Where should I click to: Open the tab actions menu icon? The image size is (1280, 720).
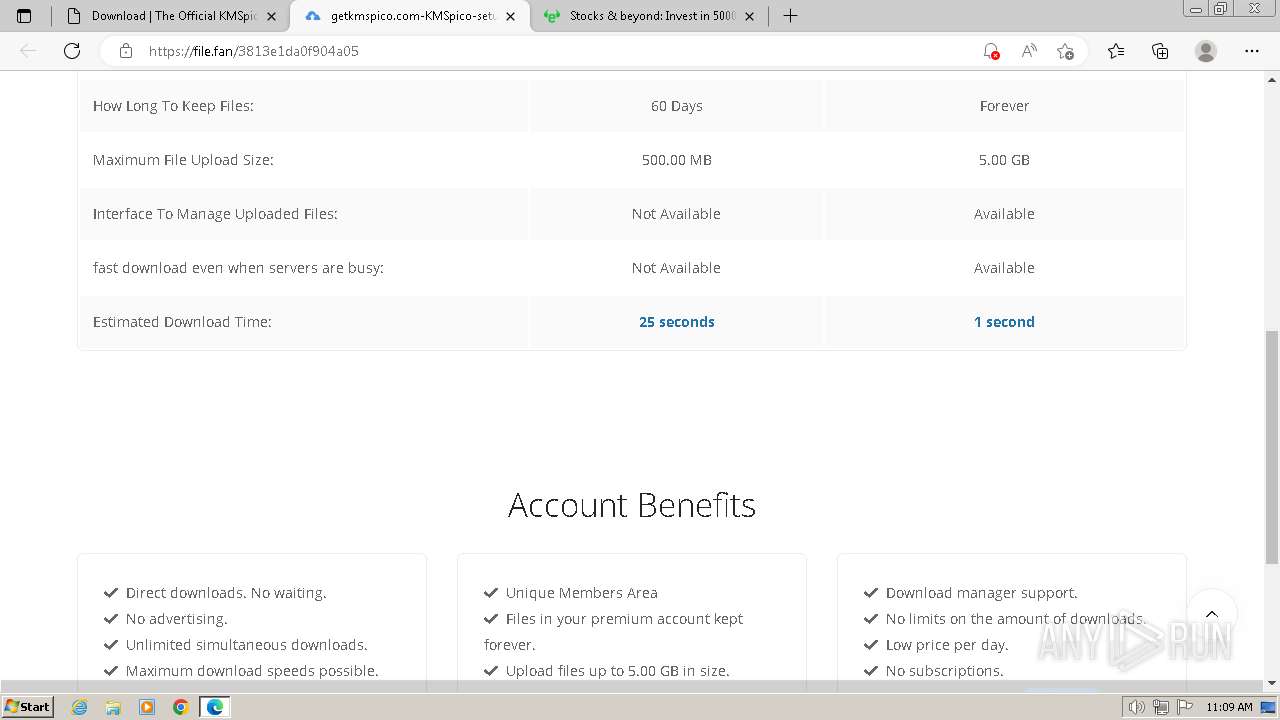click(24, 16)
